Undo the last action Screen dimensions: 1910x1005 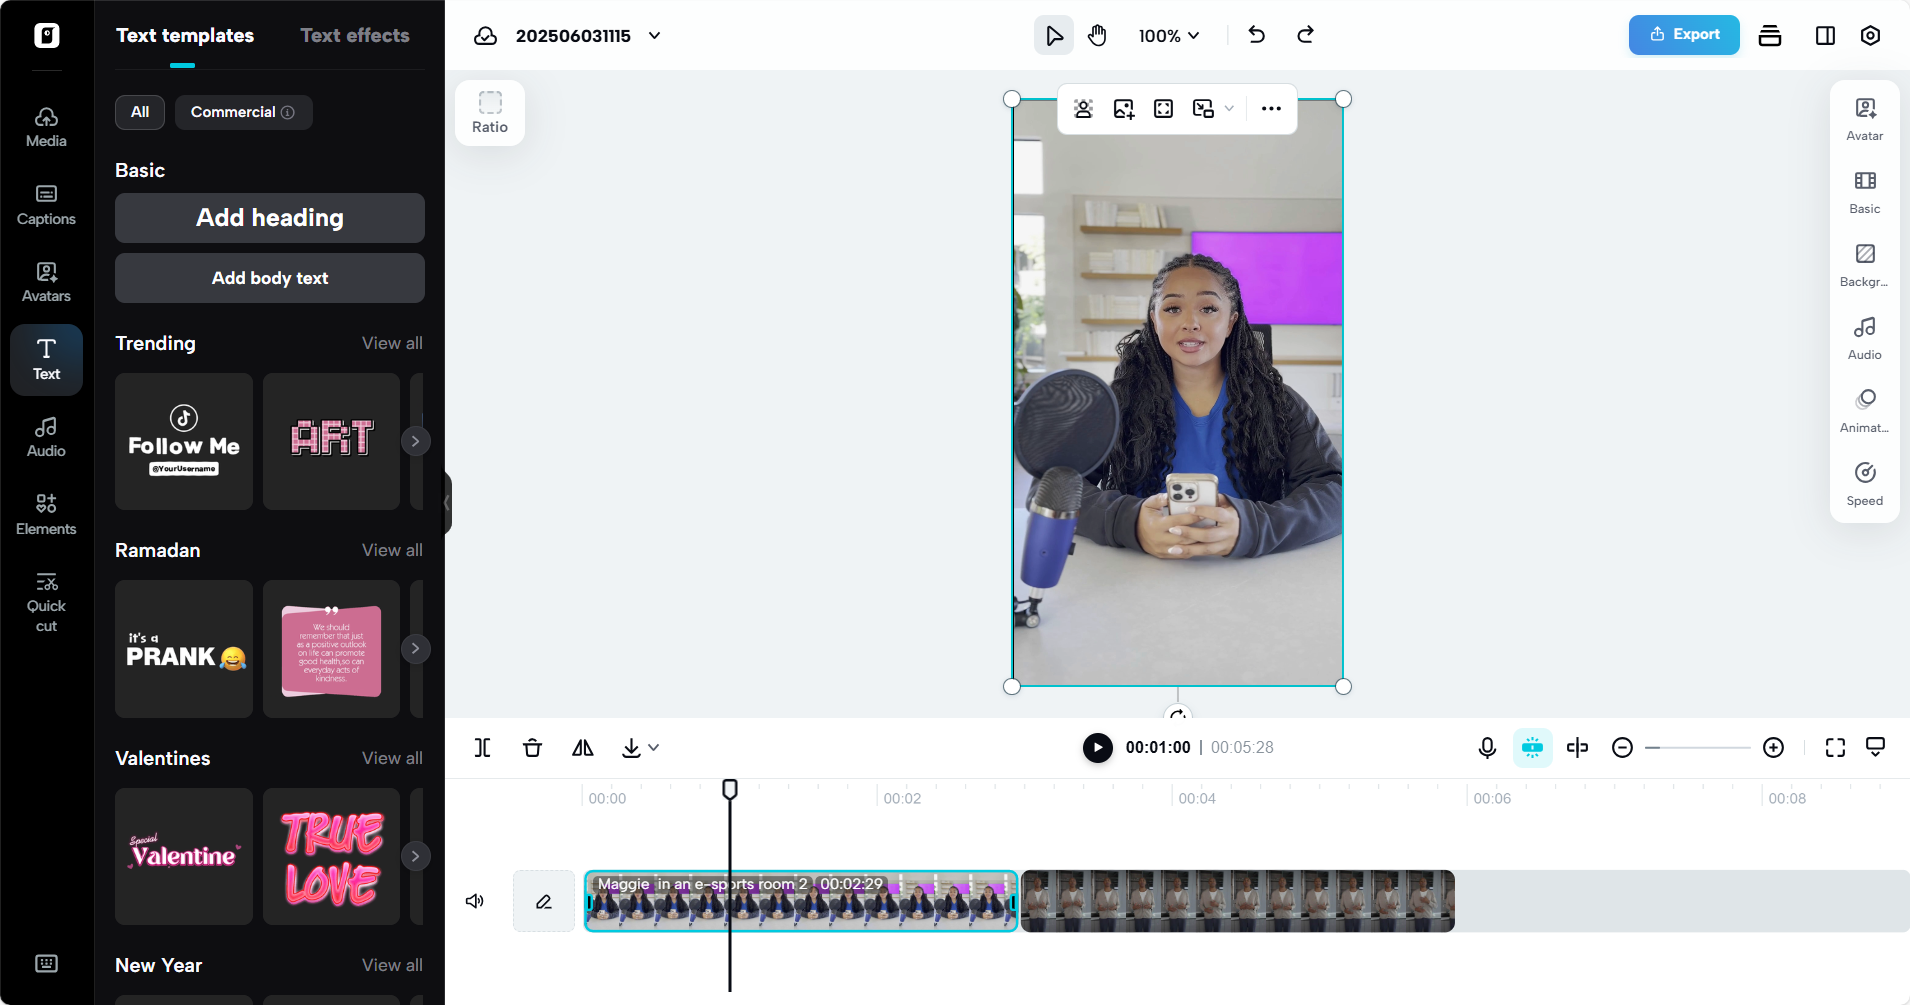pos(1257,35)
